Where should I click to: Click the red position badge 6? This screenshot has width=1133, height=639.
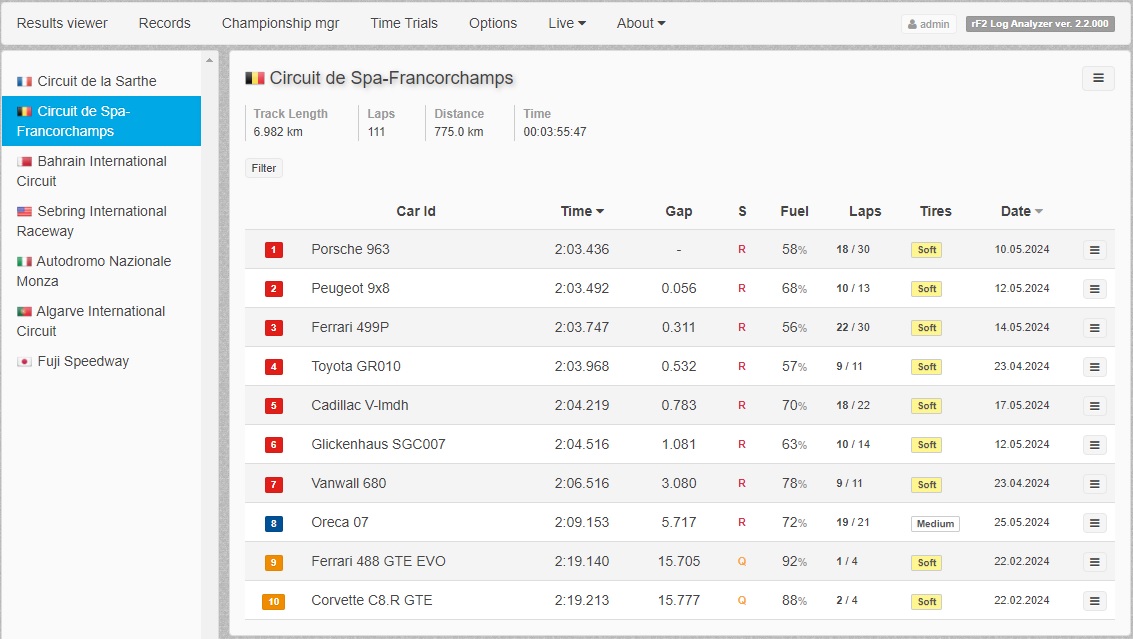coord(274,445)
